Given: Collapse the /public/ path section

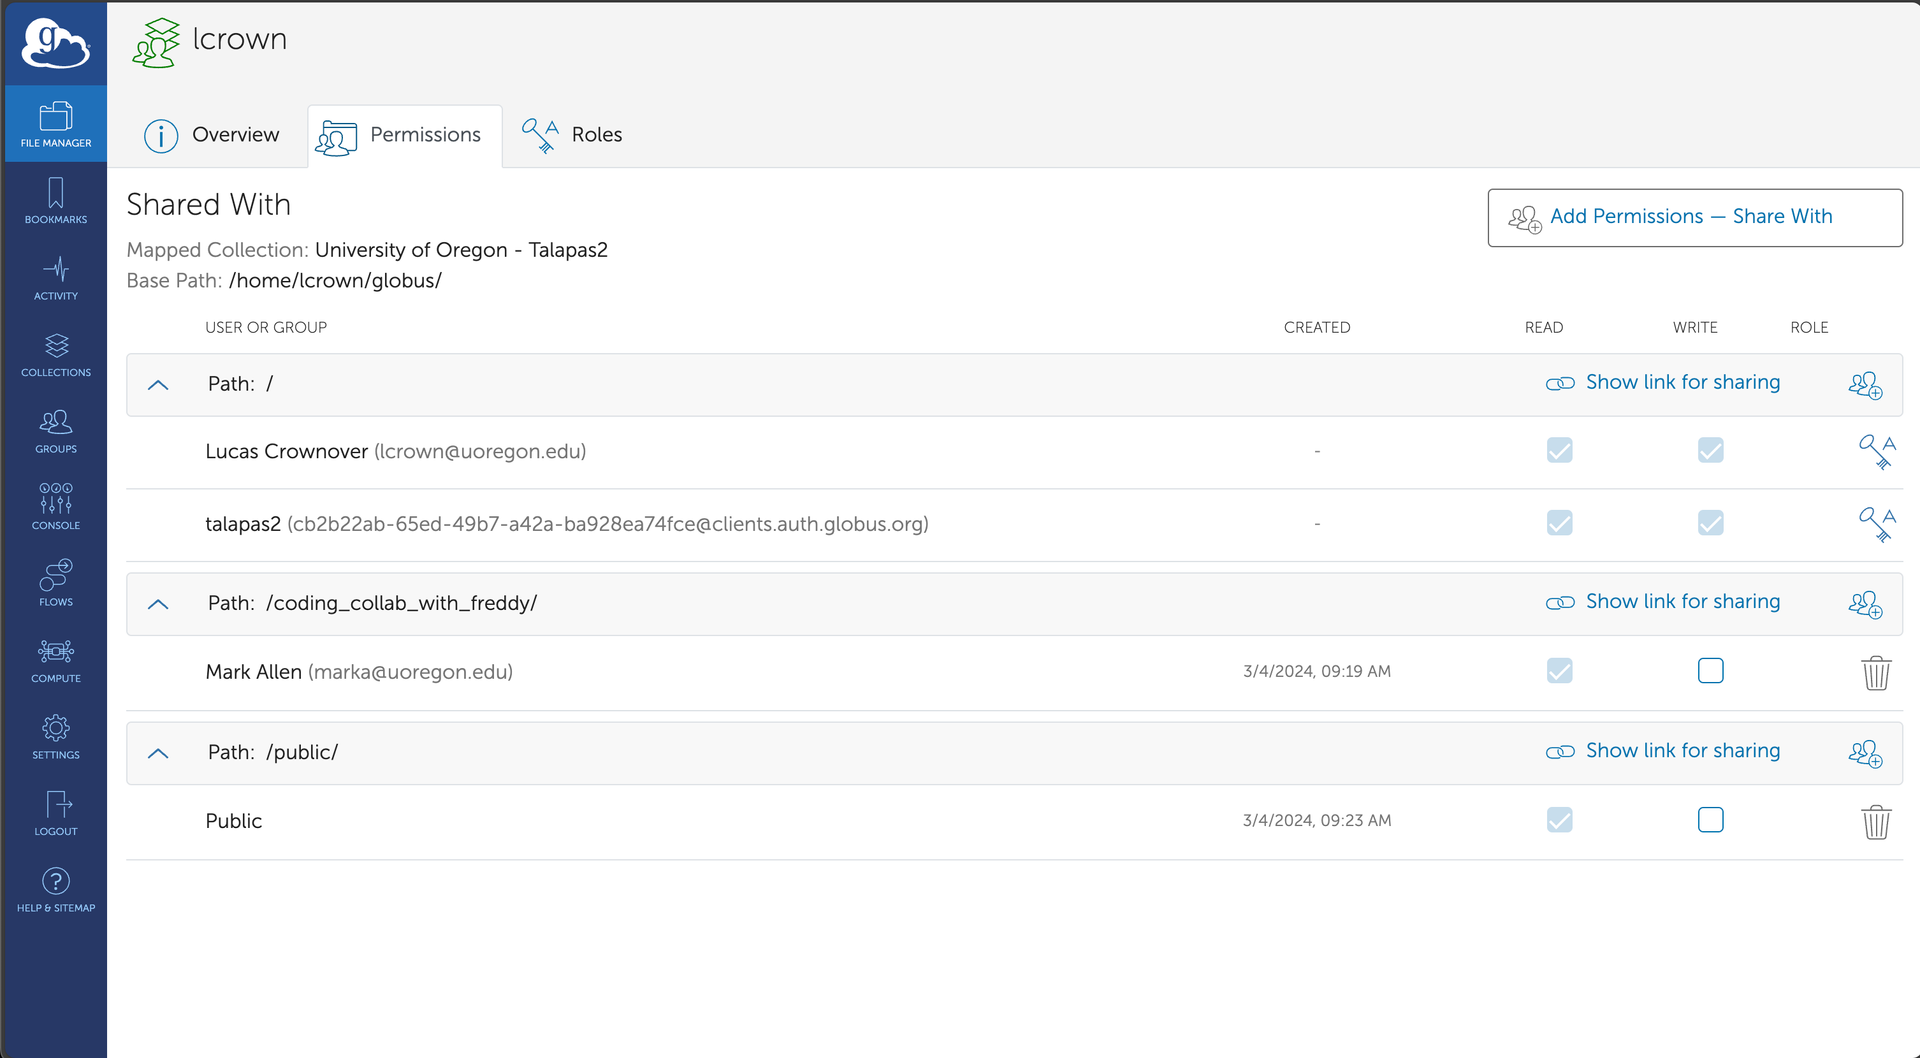Looking at the screenshot, I should click(158, 753).
